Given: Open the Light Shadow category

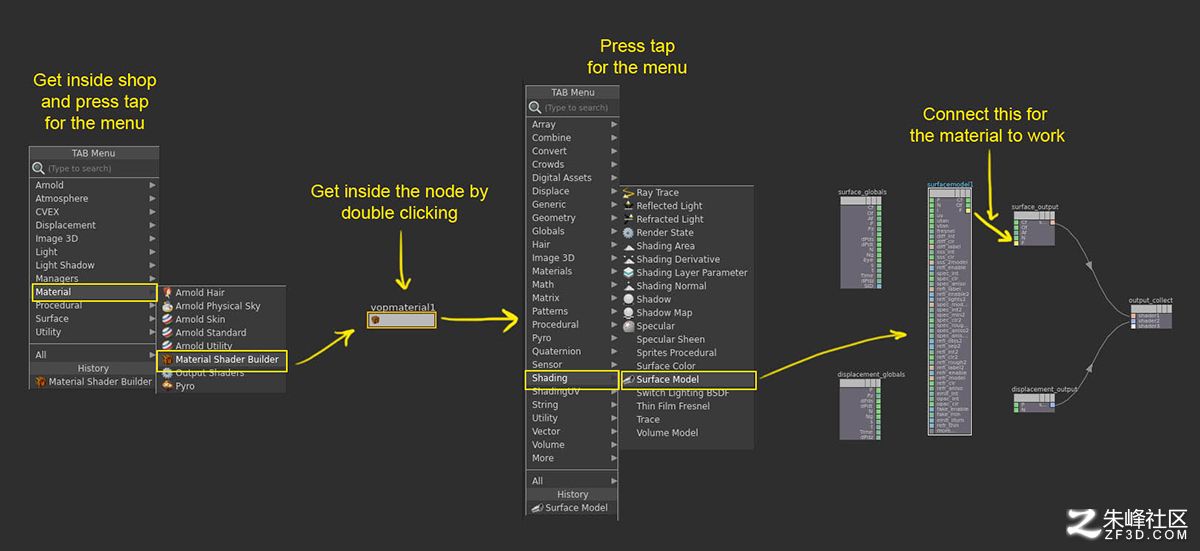Looking at the screenshot, I should 94,265.
